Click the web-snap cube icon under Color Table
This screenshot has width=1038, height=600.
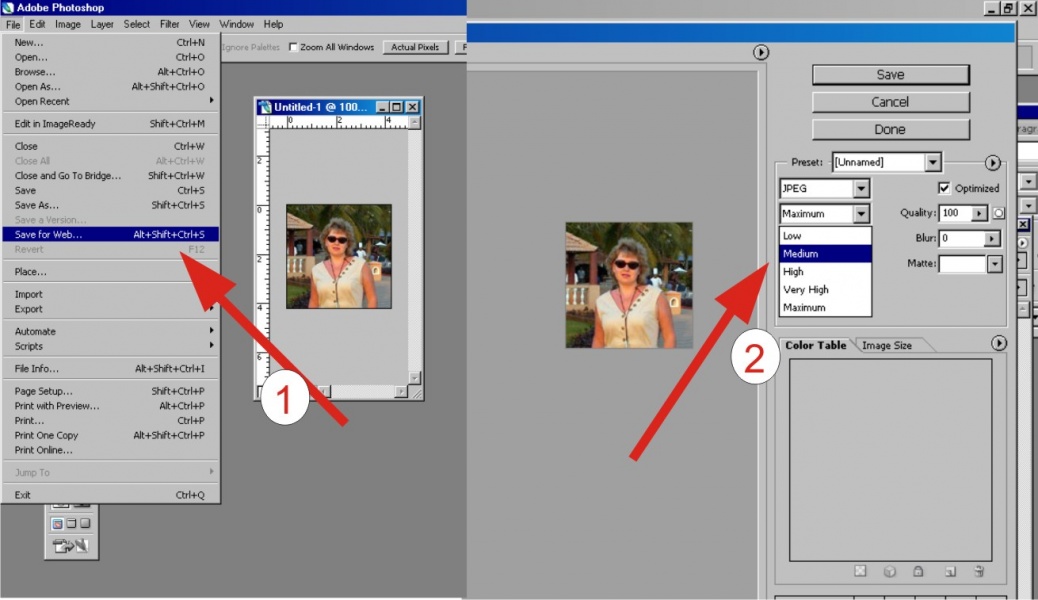click(x=889, y=571)
